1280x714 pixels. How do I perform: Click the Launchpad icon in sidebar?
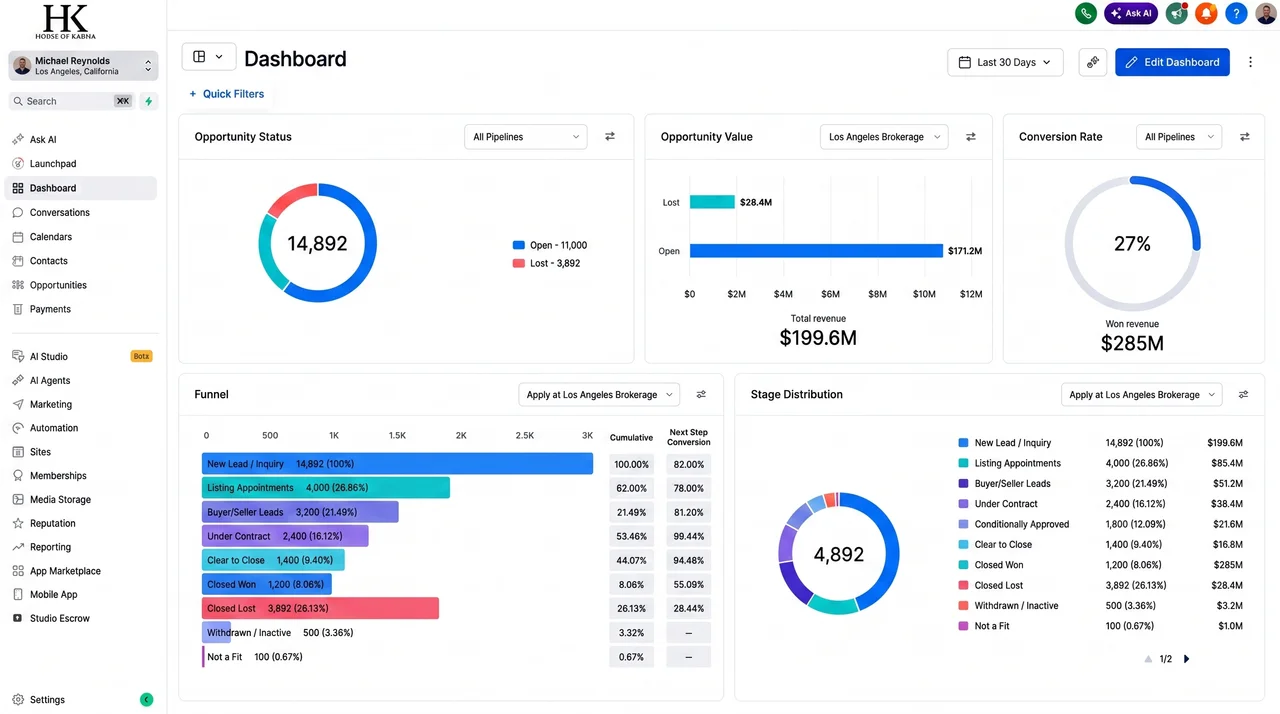(18, 164)
